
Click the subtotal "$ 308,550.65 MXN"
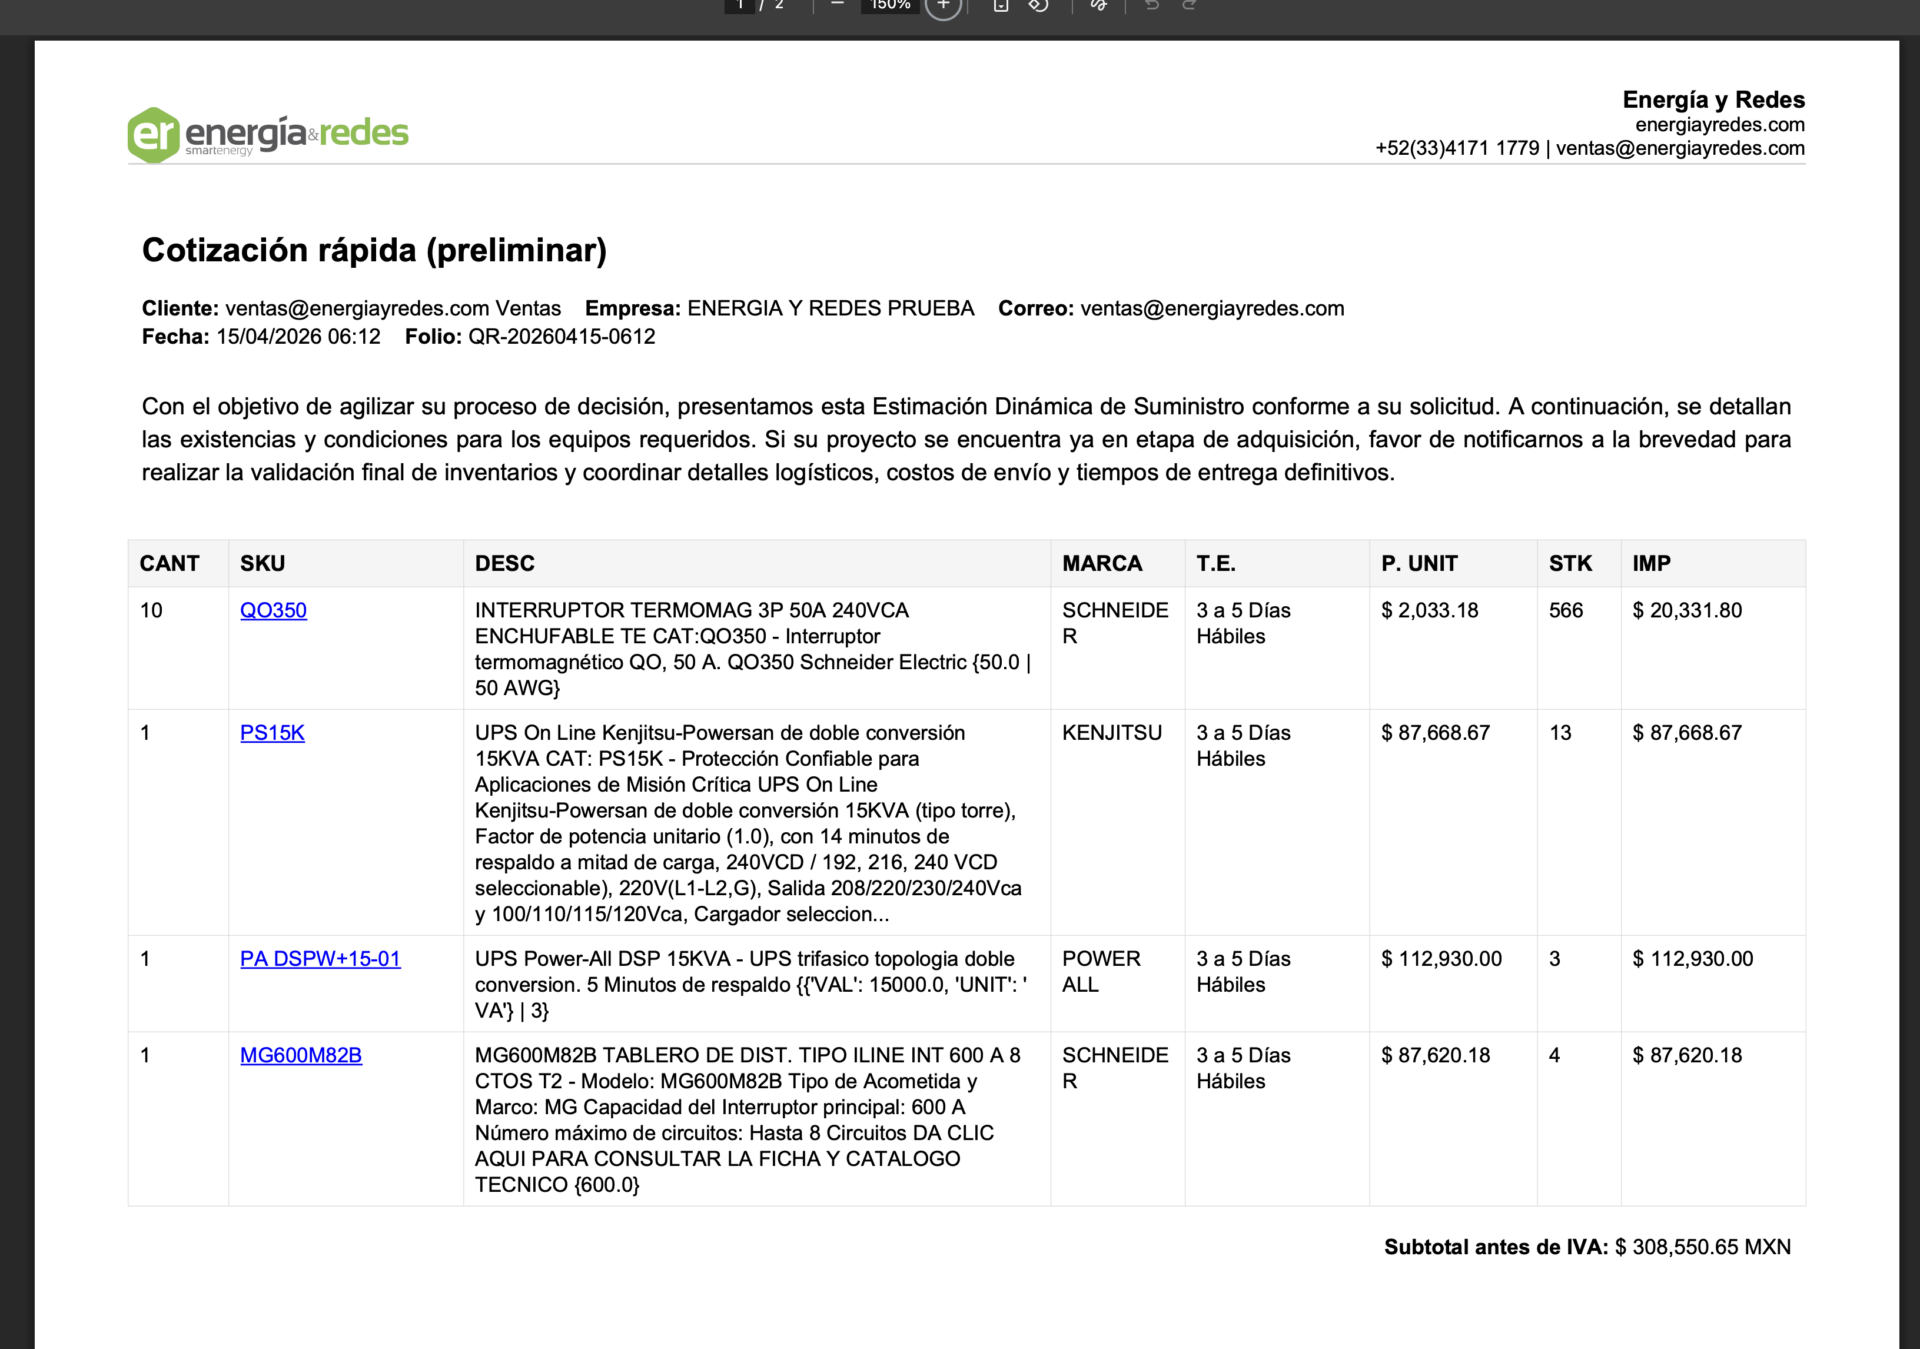(1703, 1247)
